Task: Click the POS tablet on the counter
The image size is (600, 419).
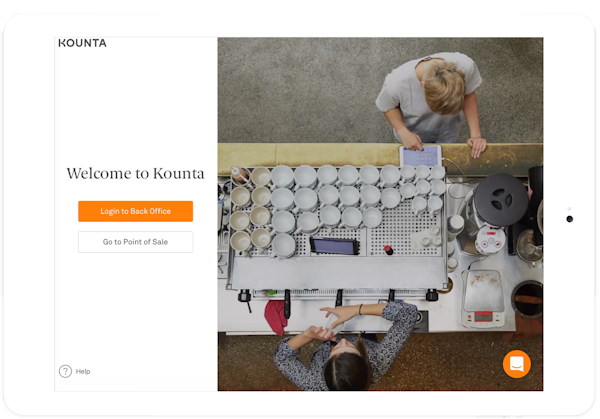Action: click(420, 156)
